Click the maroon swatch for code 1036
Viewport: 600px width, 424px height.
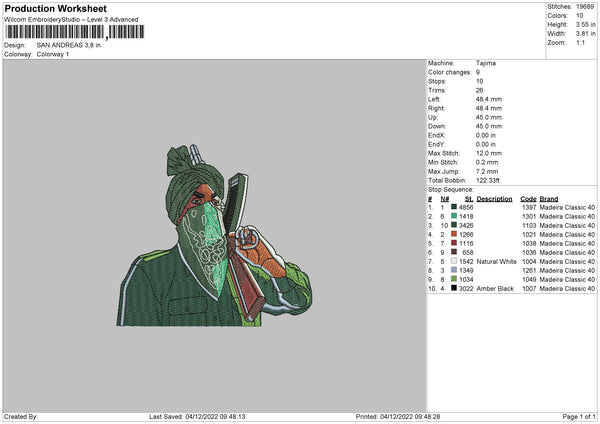click(454, 252)
